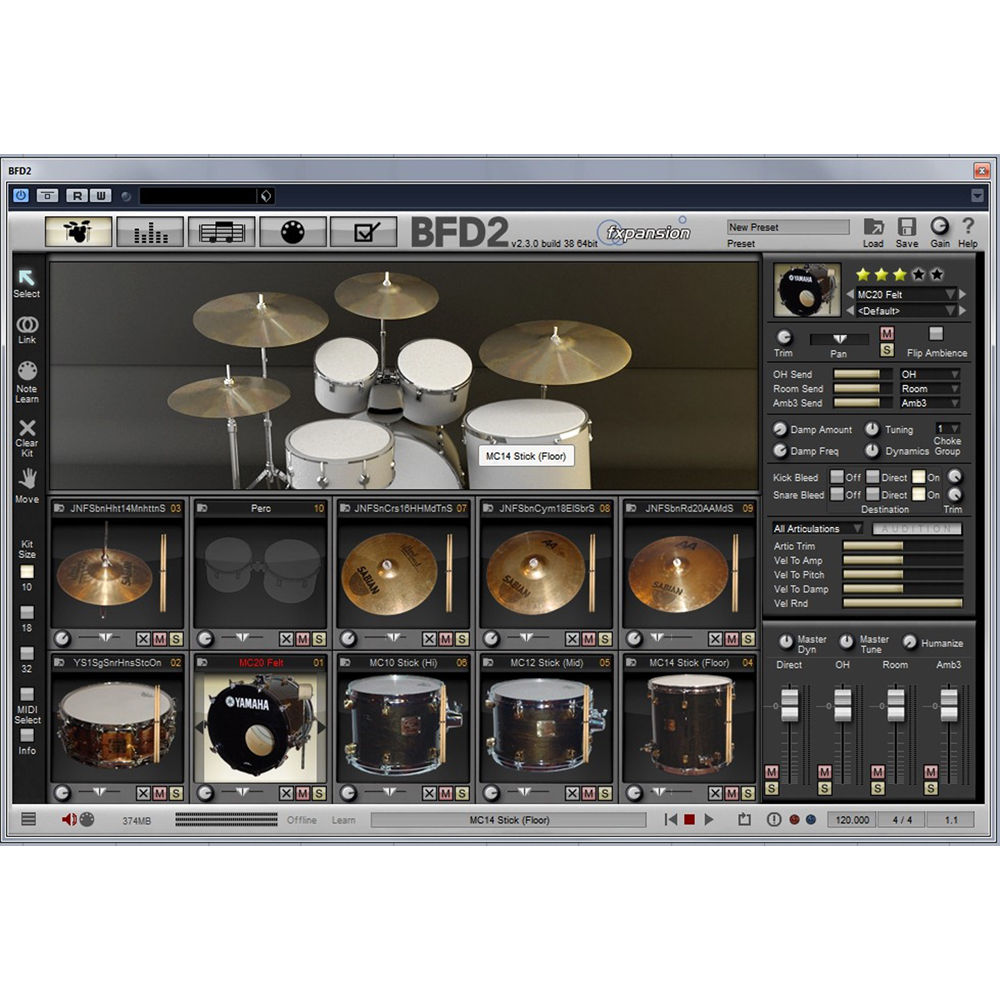The height and width of the screenshot is (1000, 1000).
Task: Click return-to-start transport button
Action: [670, 820]
